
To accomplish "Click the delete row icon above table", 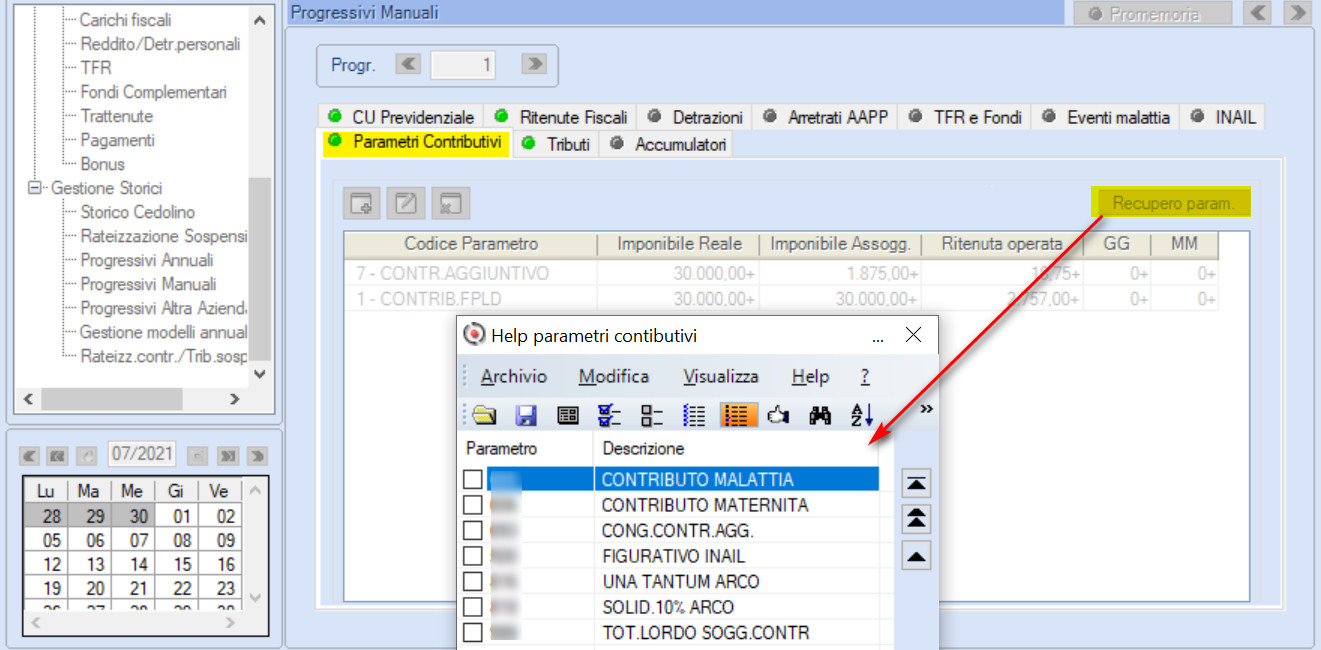I will pos(451,203).
